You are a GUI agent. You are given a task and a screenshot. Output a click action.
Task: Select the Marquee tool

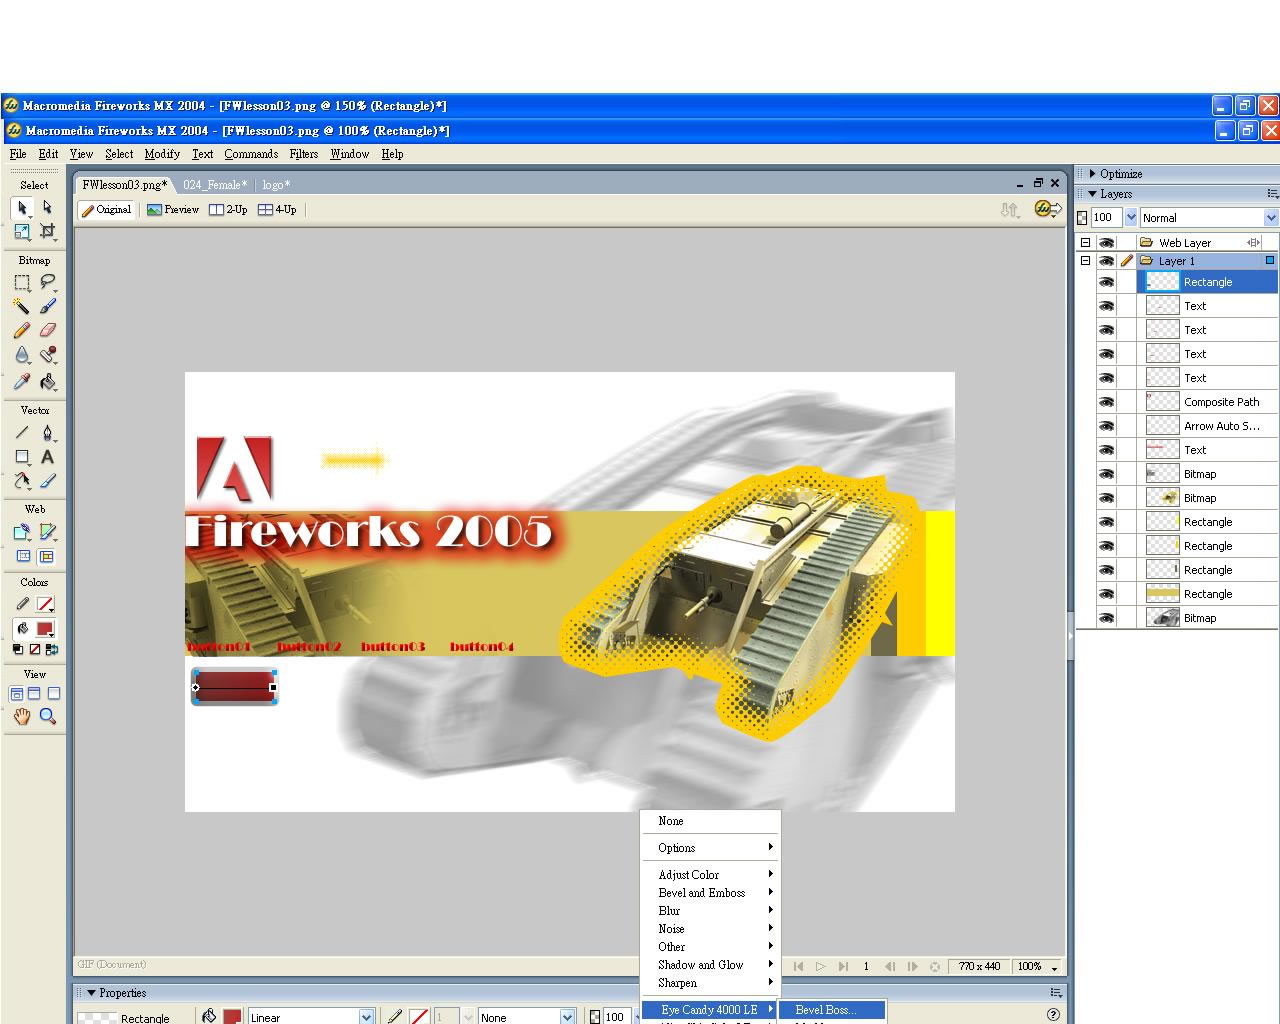[x=21, y=282]
